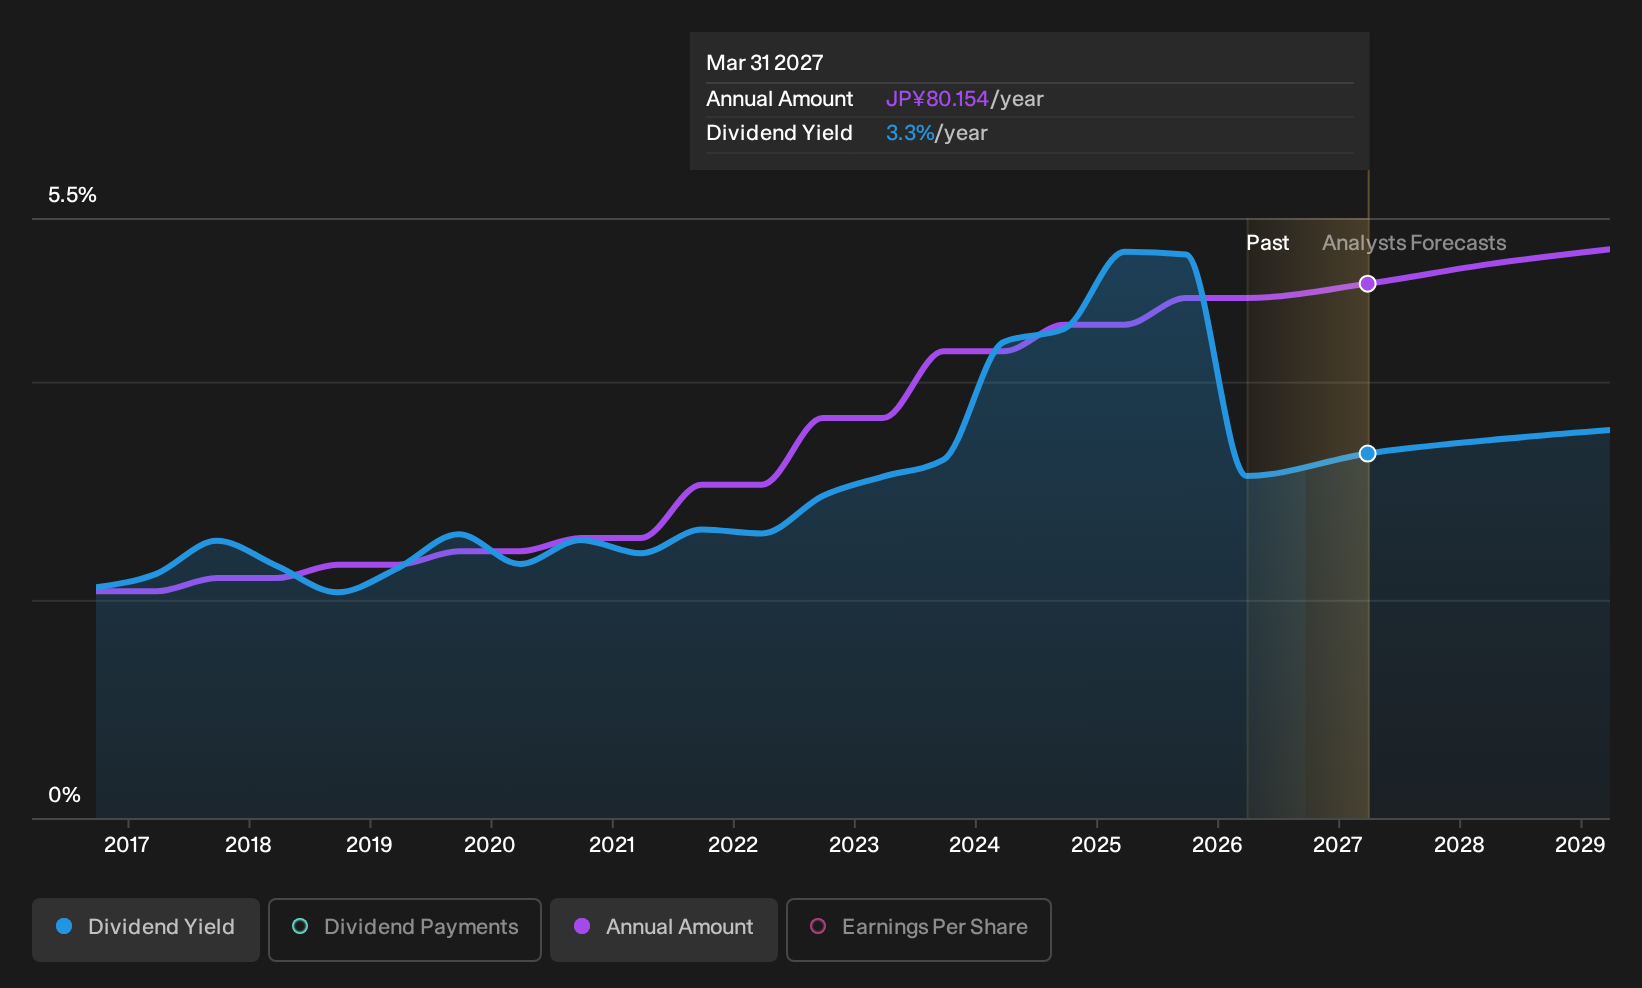Click the 2024 x-axis label

point(974,845)
